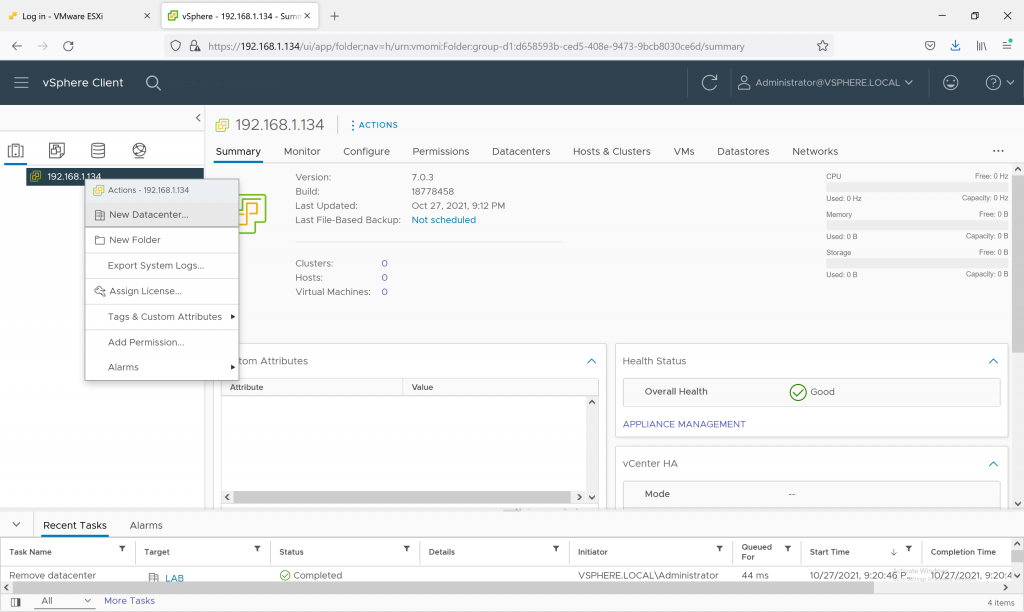Click the Recent Tasks horizontal scrollbar

tap(443, 587)
